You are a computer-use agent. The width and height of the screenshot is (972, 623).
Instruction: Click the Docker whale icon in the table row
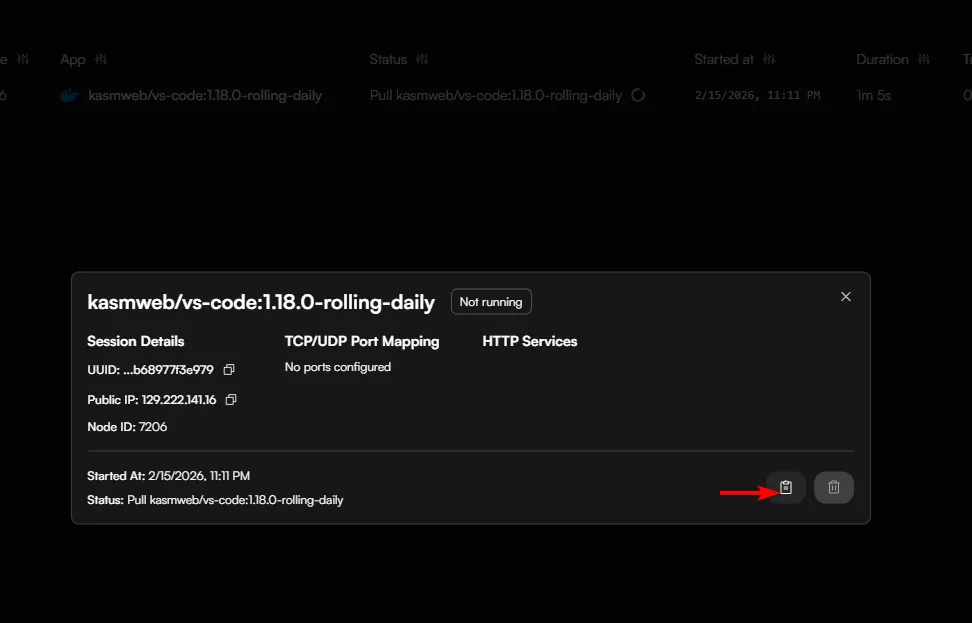click(70, 95)
